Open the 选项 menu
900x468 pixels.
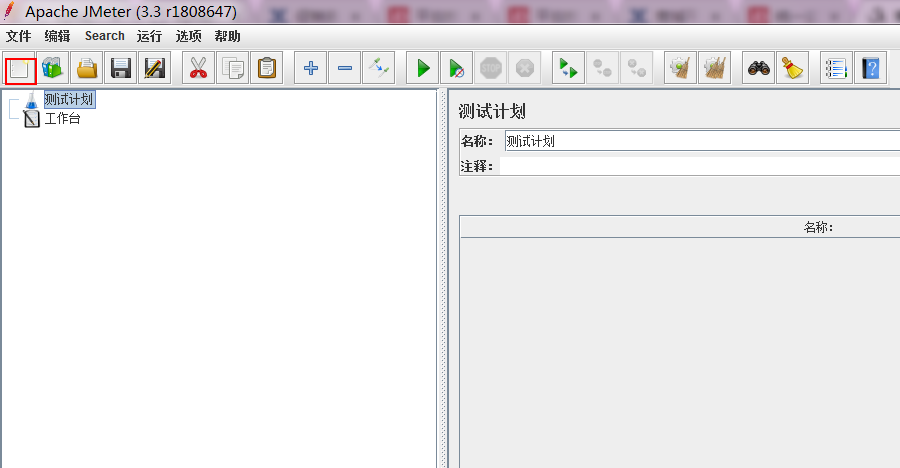pyautogui.click(x=188, y=36)
